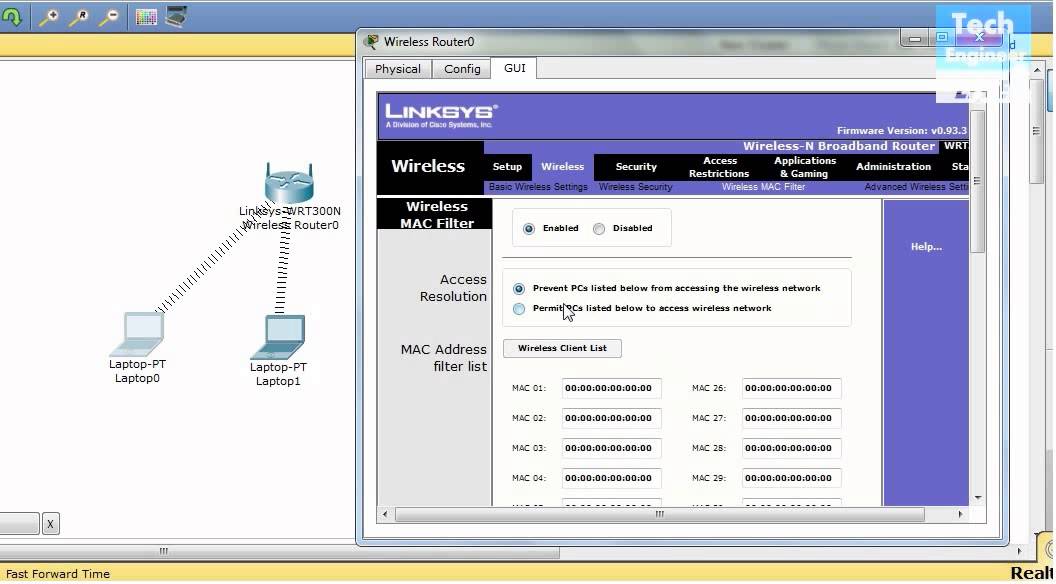
Task: Click the router GUI vertical scrollbar thumb
Action: point(978,181)
